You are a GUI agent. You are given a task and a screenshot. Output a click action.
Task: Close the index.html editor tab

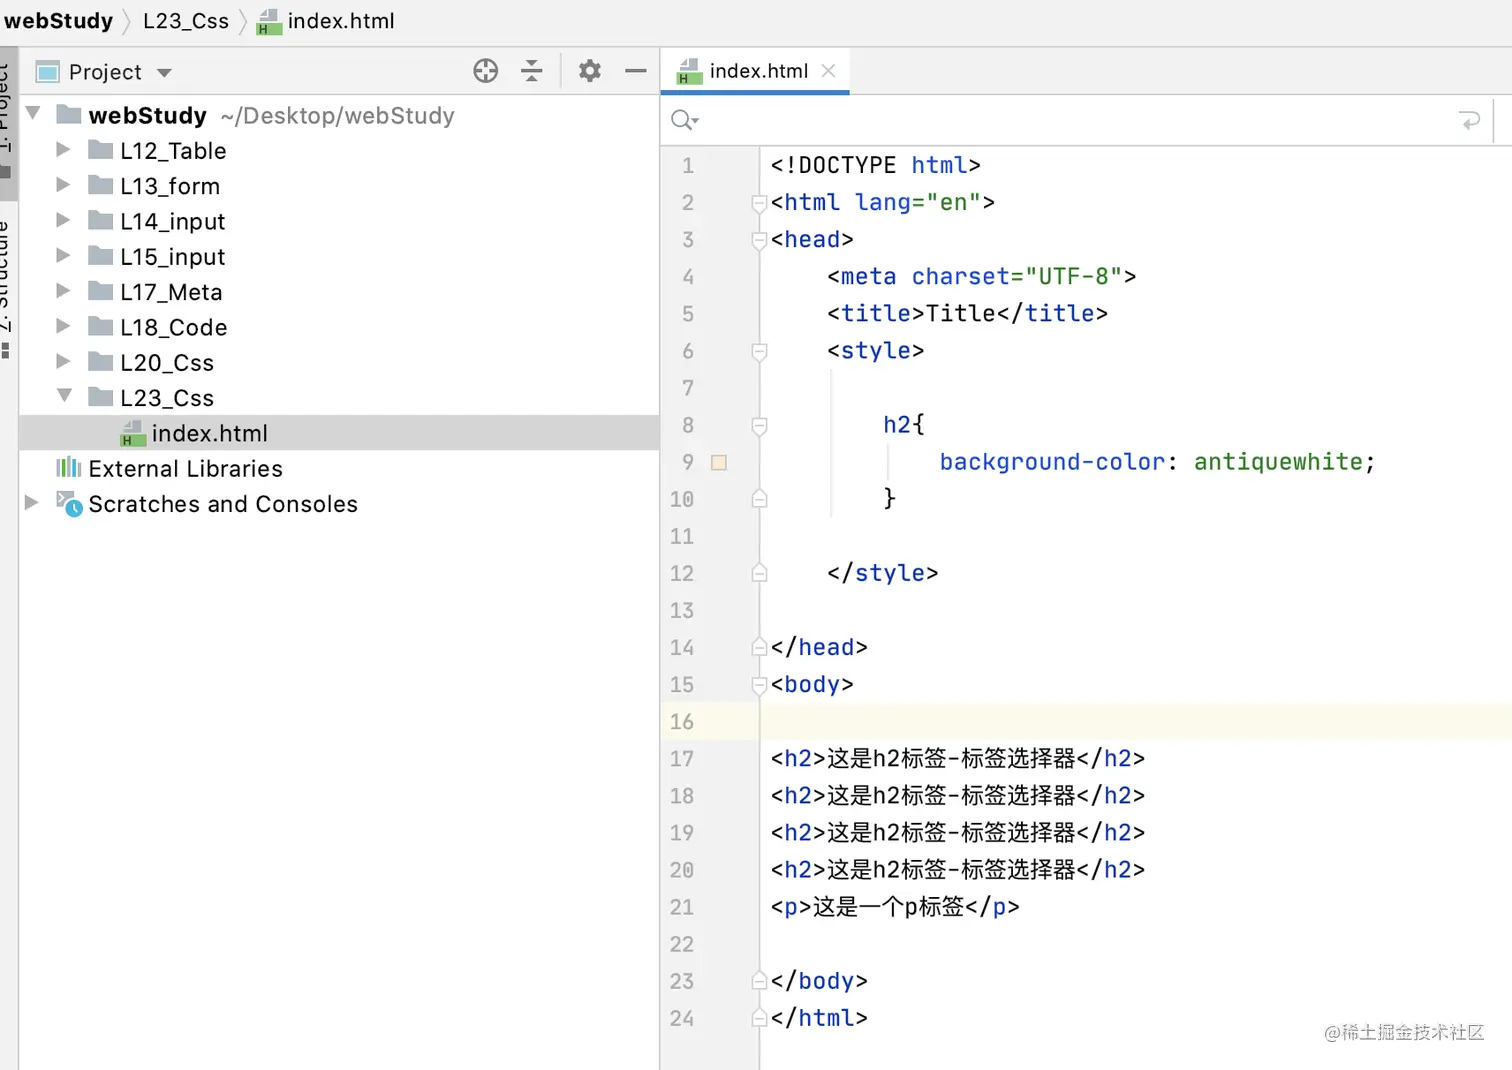pos(828,71)
